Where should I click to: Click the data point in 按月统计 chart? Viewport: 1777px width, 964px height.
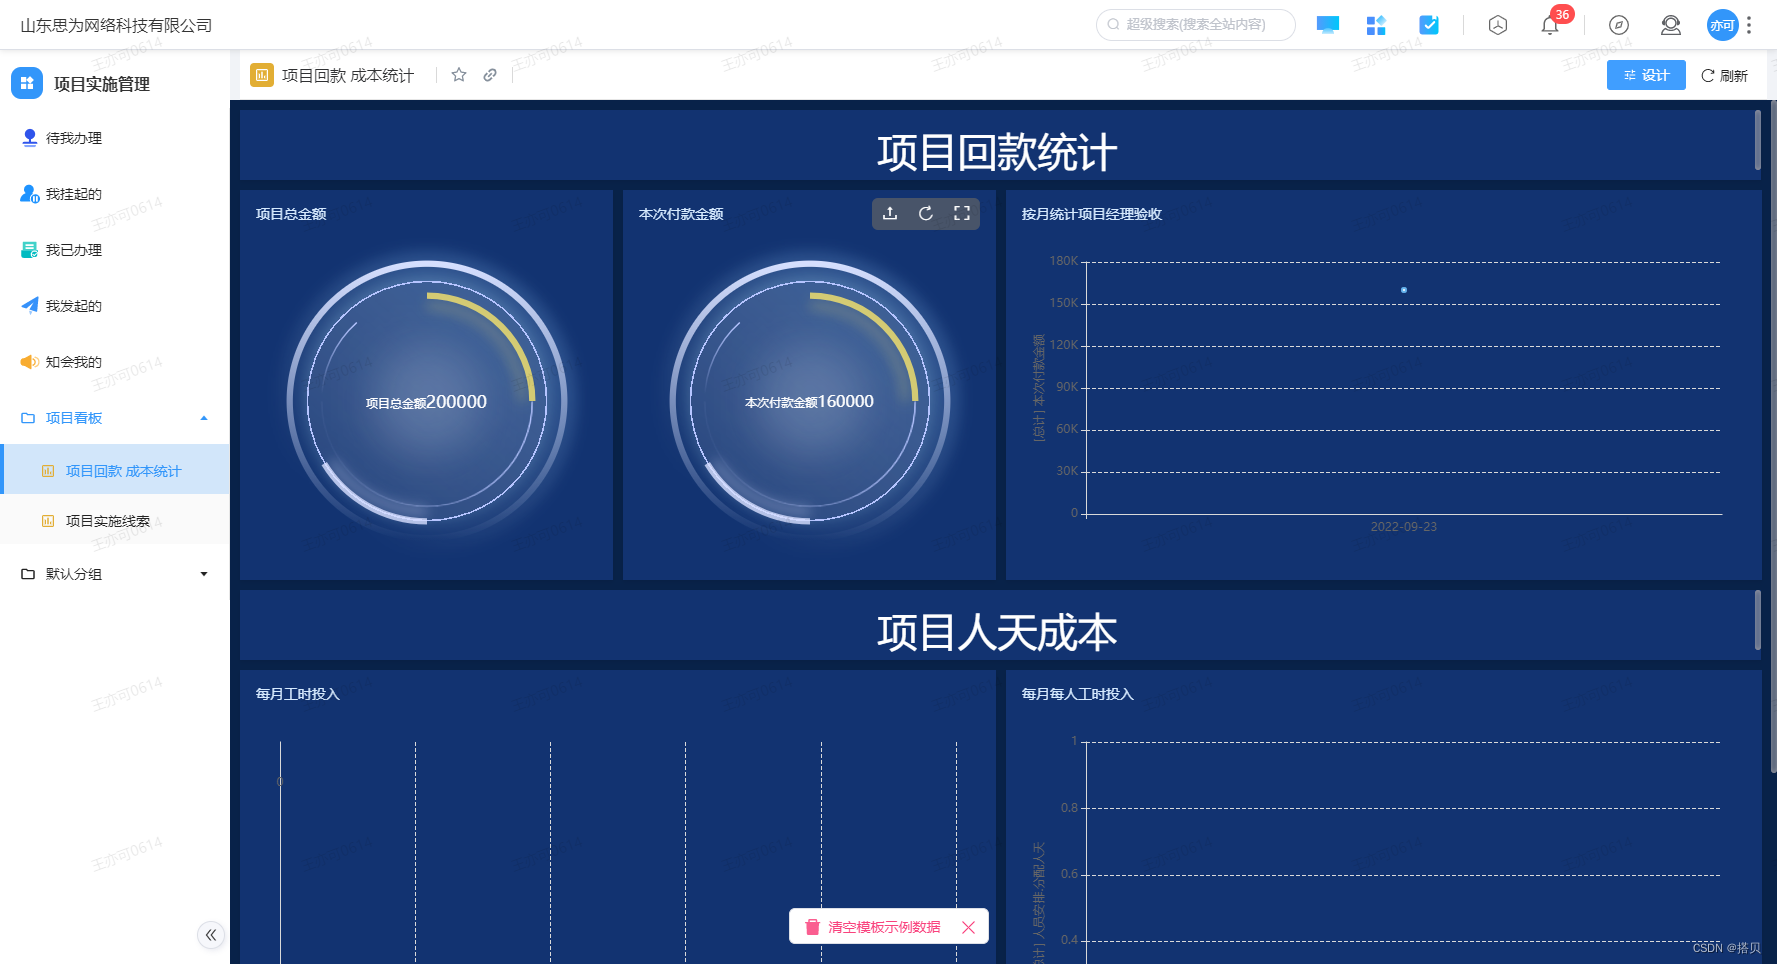pos(1404,290)
